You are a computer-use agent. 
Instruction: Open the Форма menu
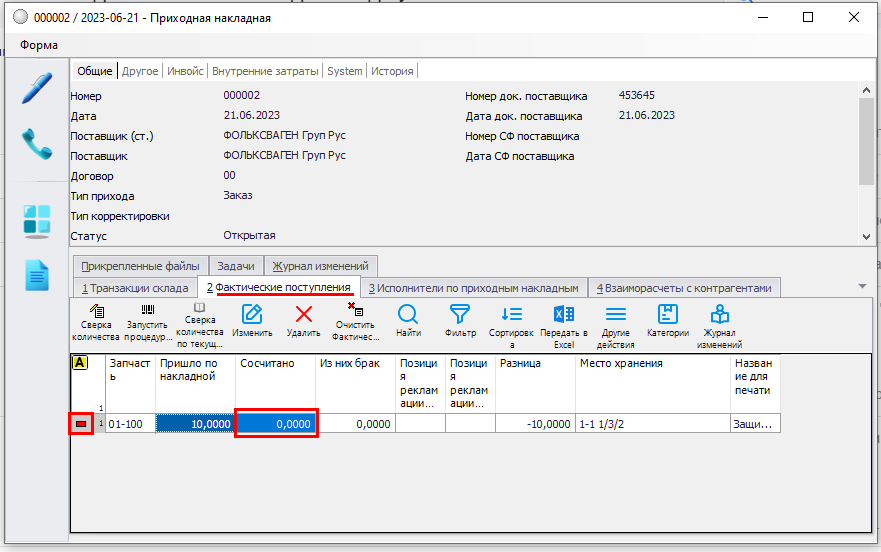(x=39, y=45)
